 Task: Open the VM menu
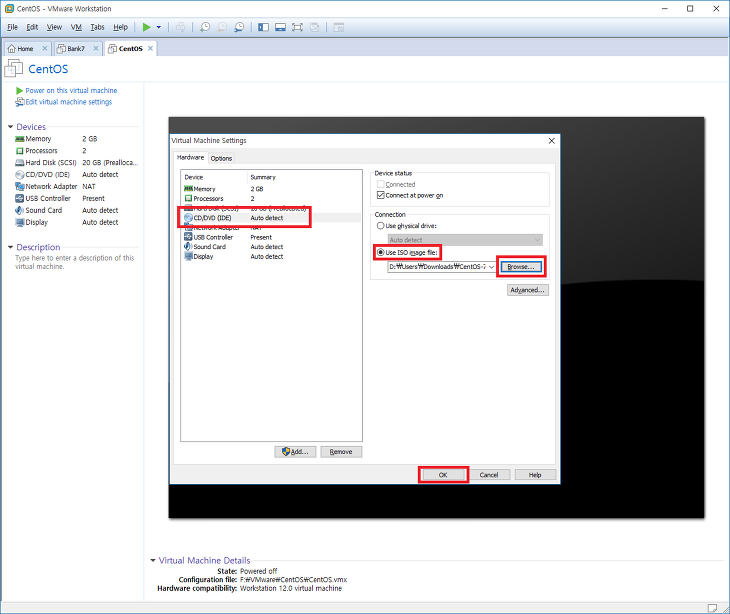[76, 27]
